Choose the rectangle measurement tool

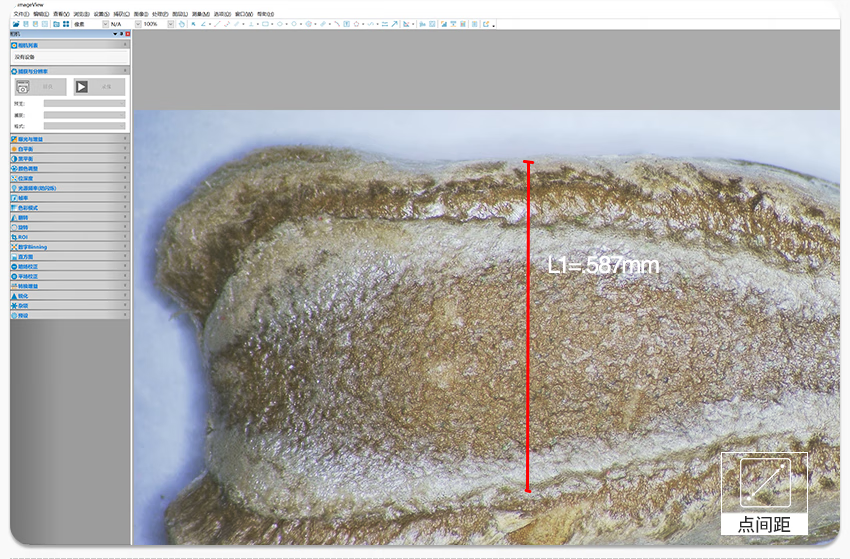(265, 24)
